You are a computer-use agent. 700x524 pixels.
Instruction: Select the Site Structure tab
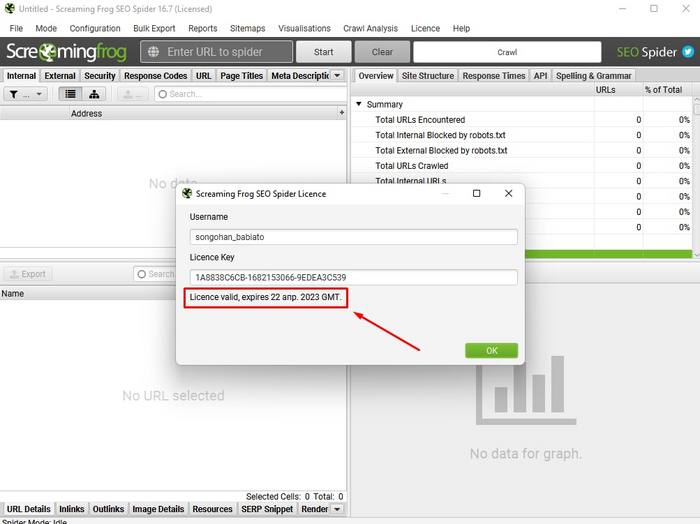pos(428,76)
